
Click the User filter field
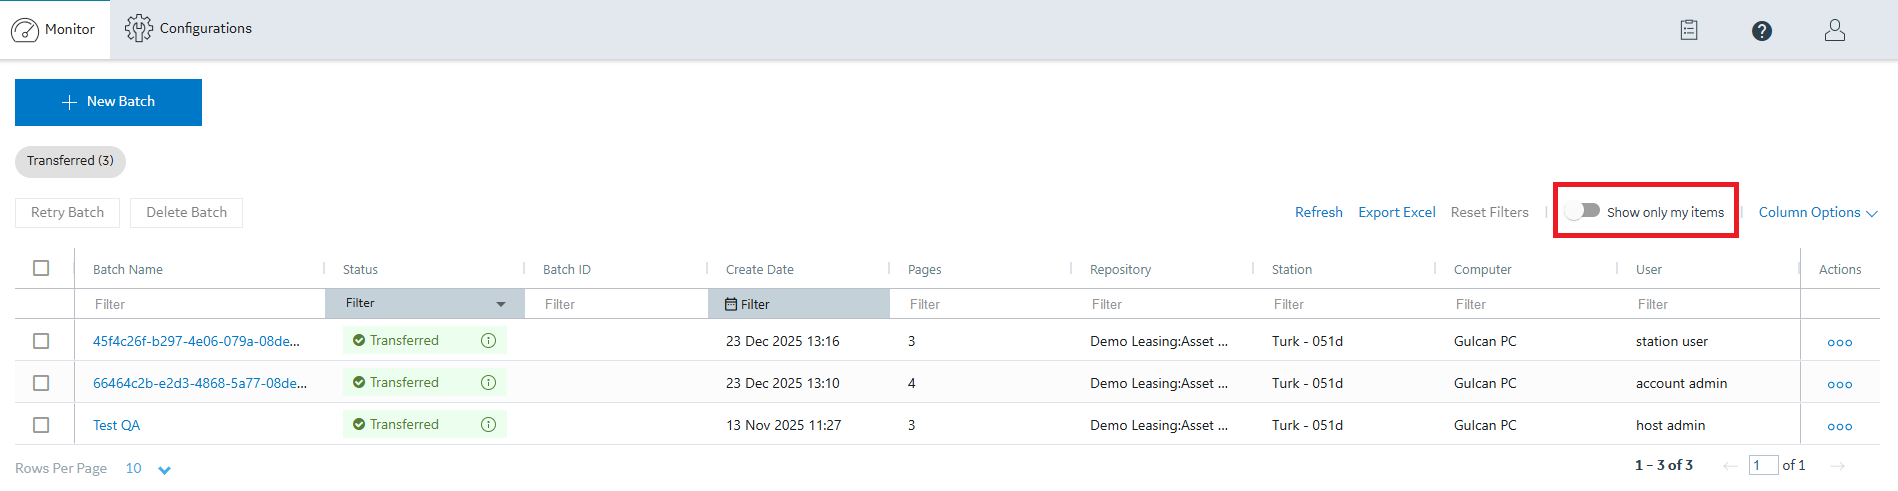coord(1710,304)
